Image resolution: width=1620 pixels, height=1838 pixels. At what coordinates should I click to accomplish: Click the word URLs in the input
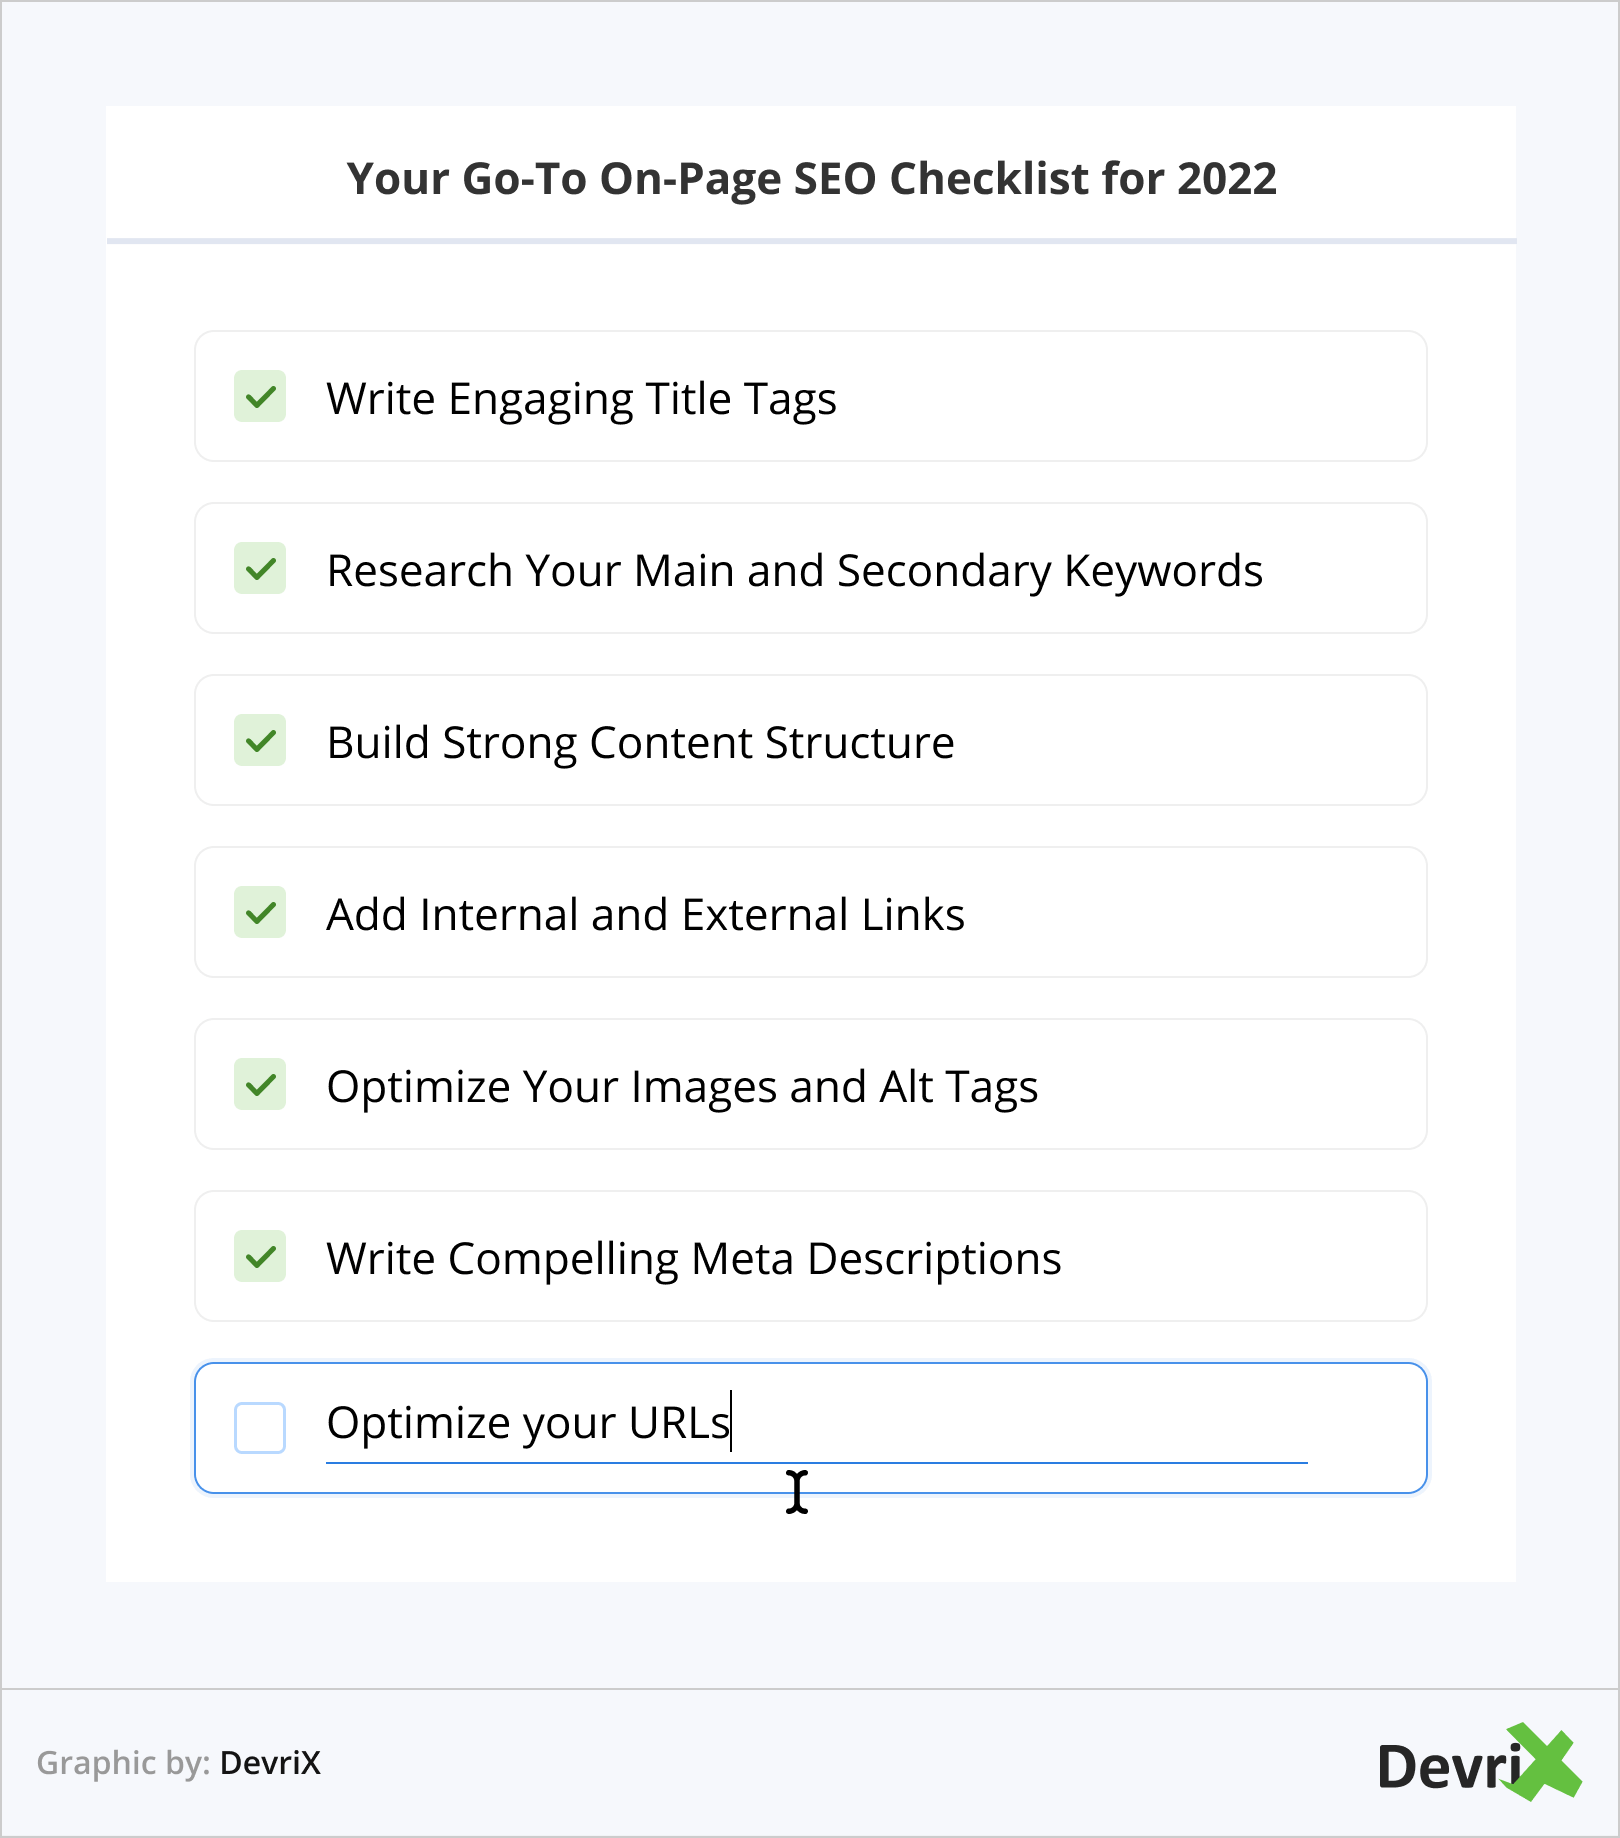click(x=679, y=1424)
